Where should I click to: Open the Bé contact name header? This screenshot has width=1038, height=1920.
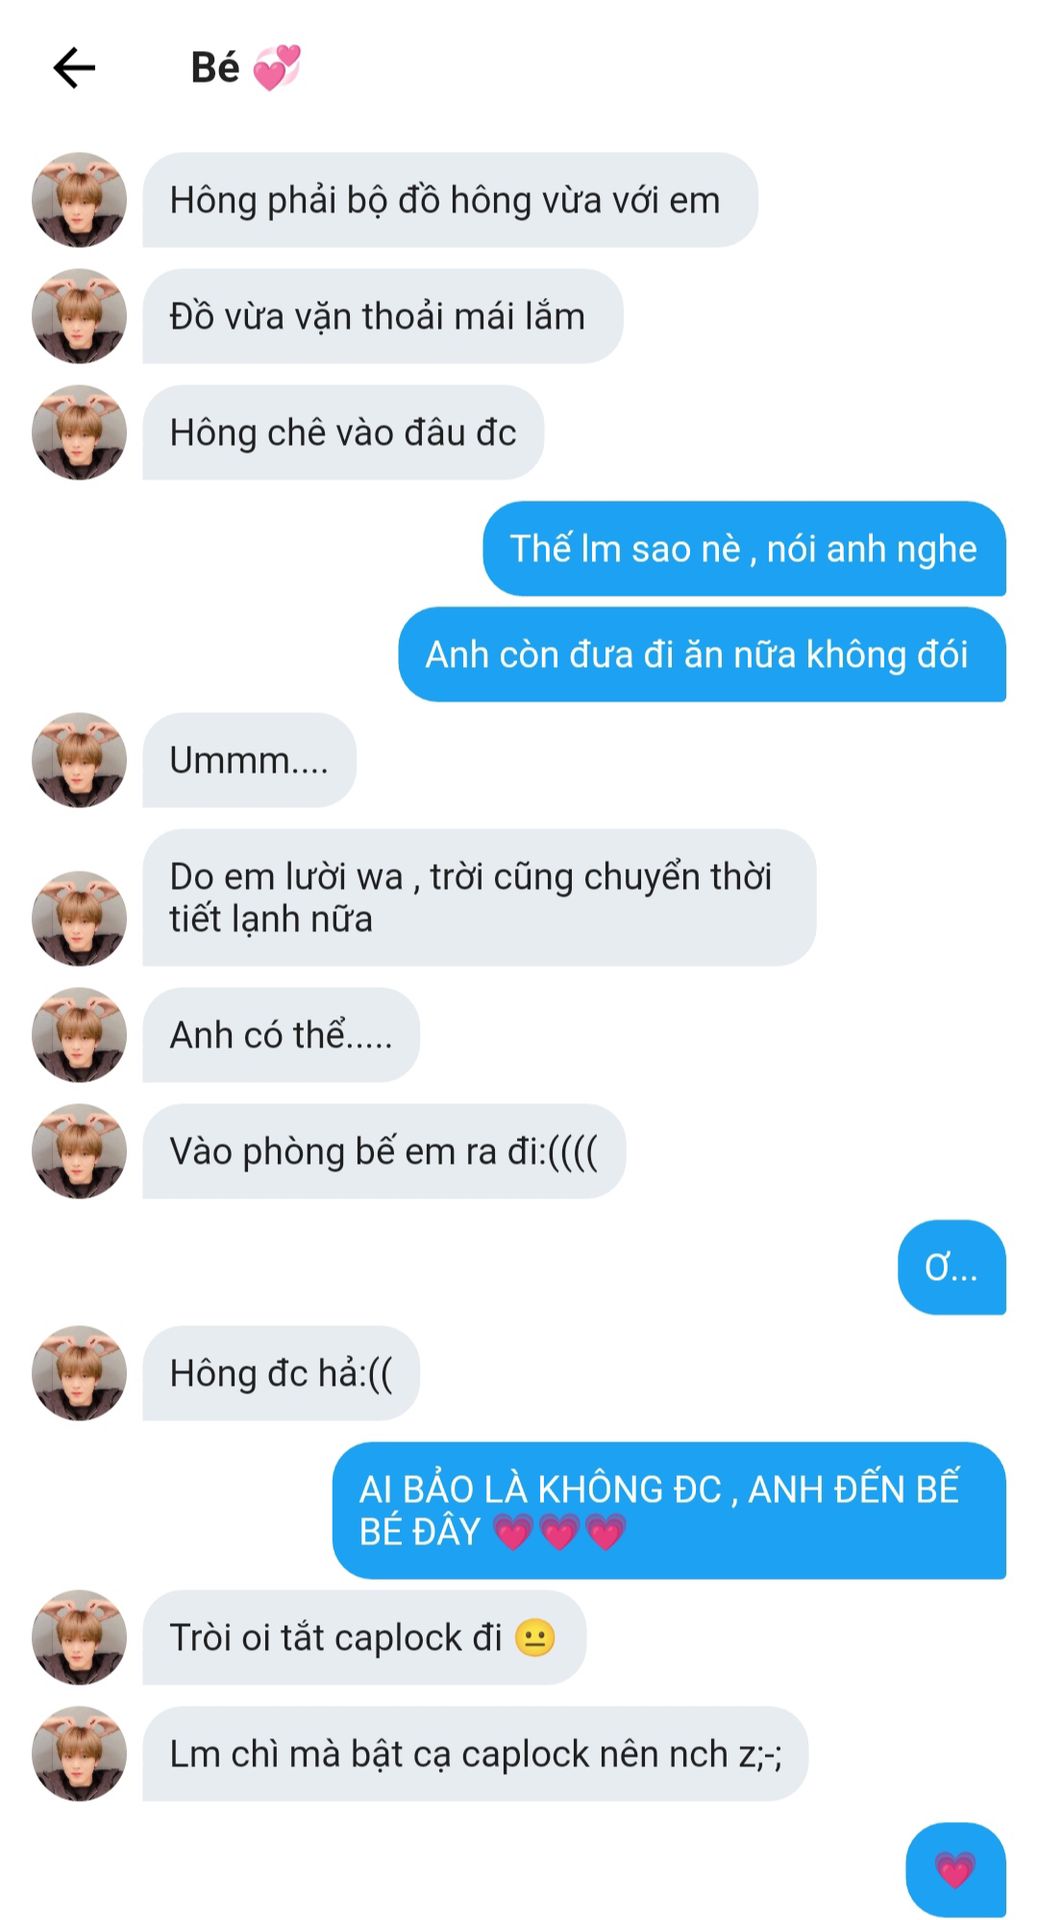pyautogui.click(x=245, y=68)
